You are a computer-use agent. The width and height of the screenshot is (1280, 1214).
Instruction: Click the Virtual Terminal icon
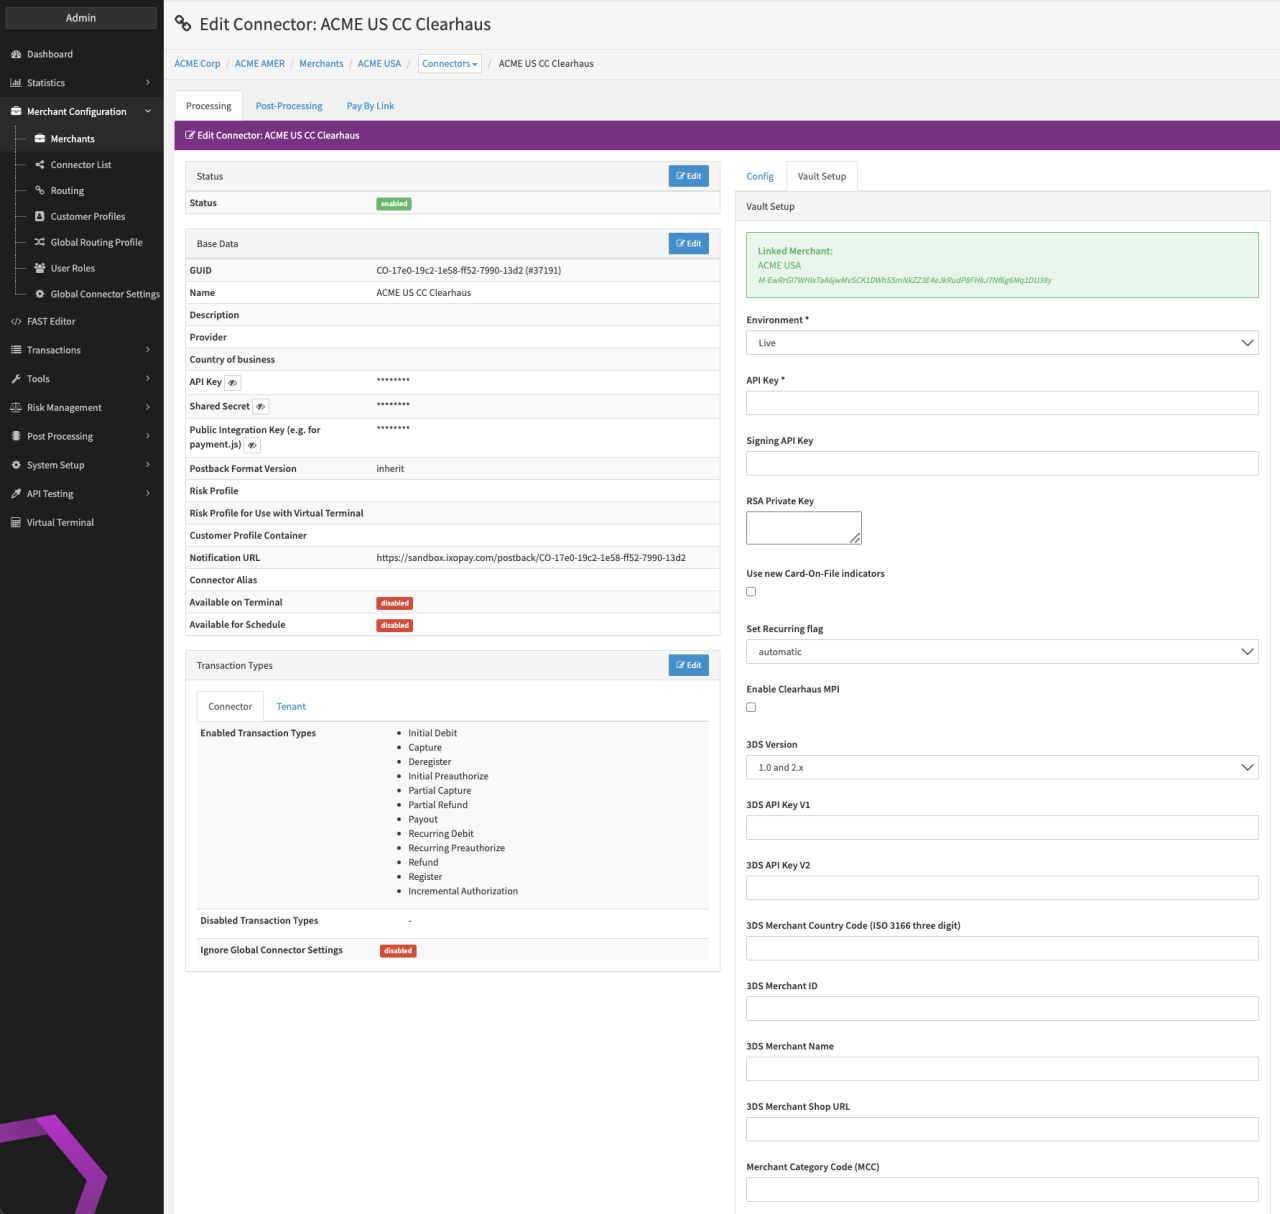coord(16,523)
